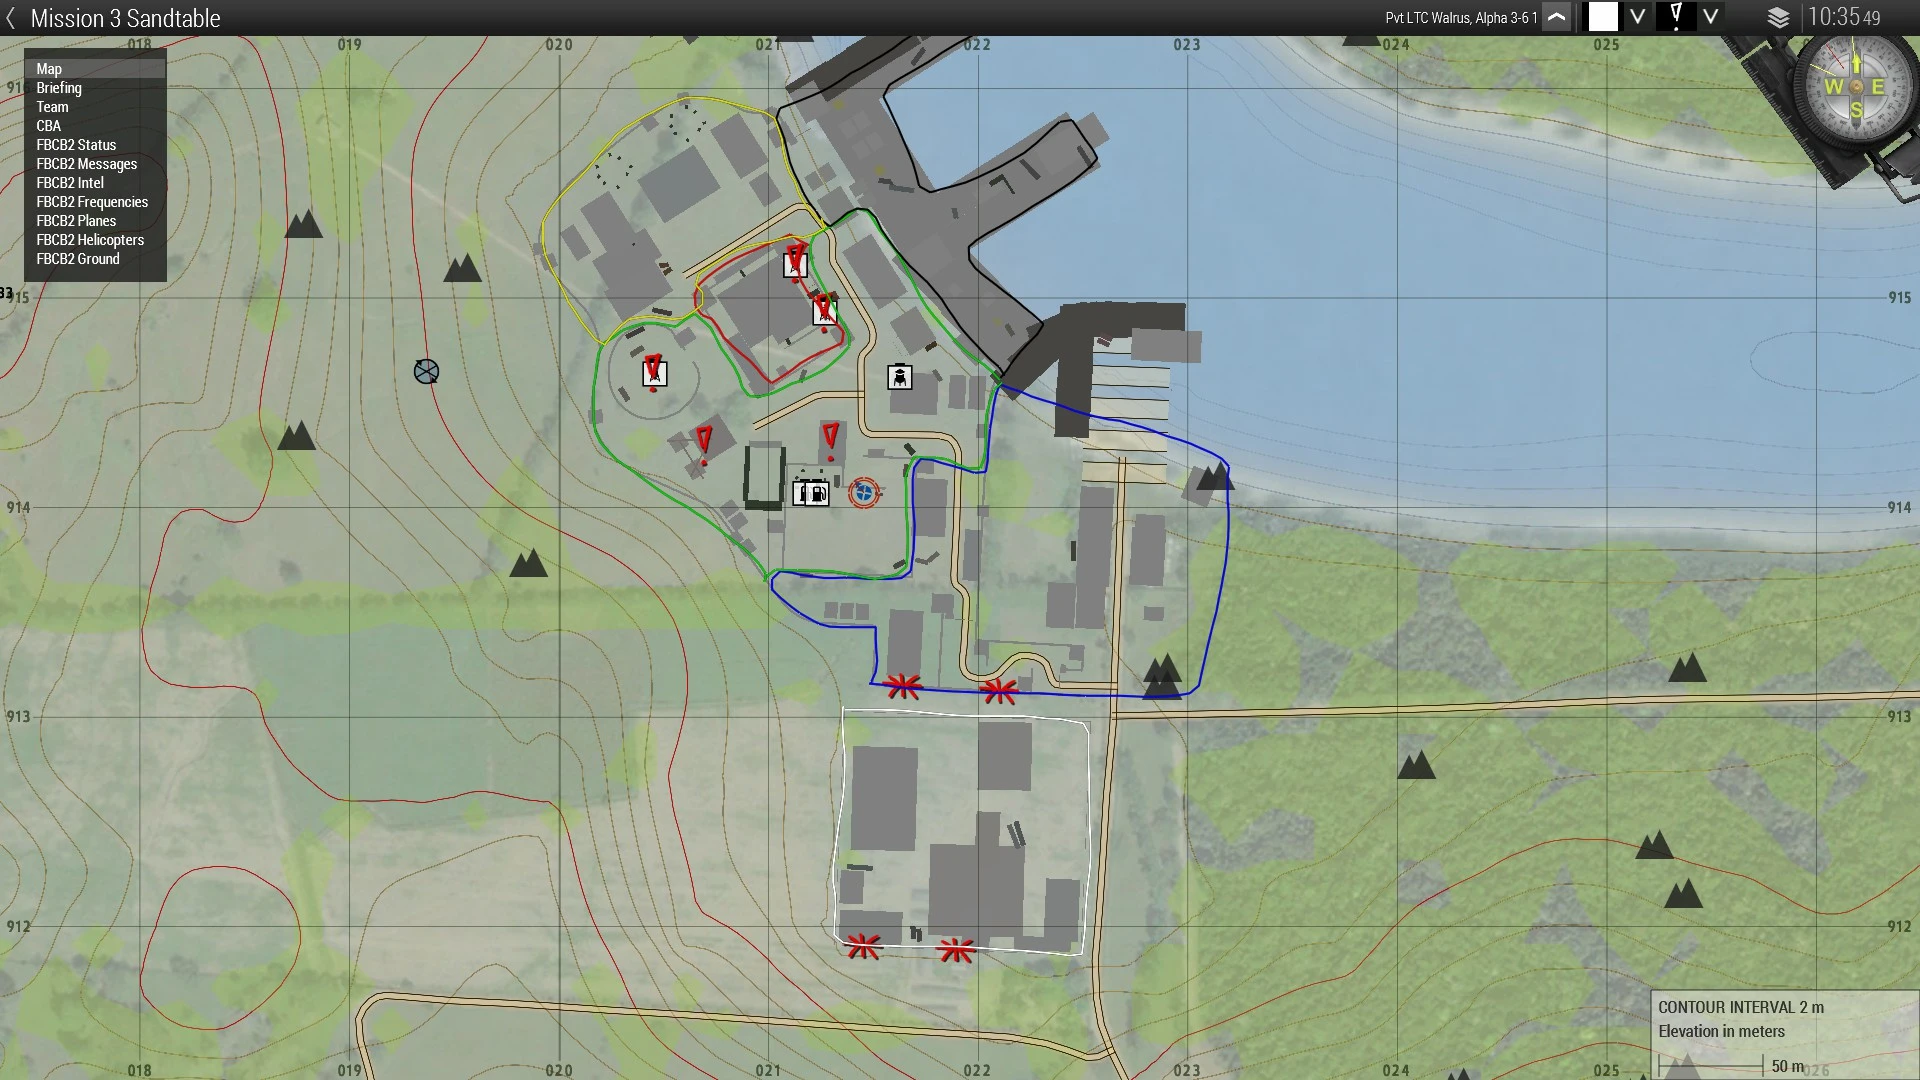Open the Briefing menu entry
Screen dimensions: 1920x1080
pyautogui.click(x=59, y=88)
